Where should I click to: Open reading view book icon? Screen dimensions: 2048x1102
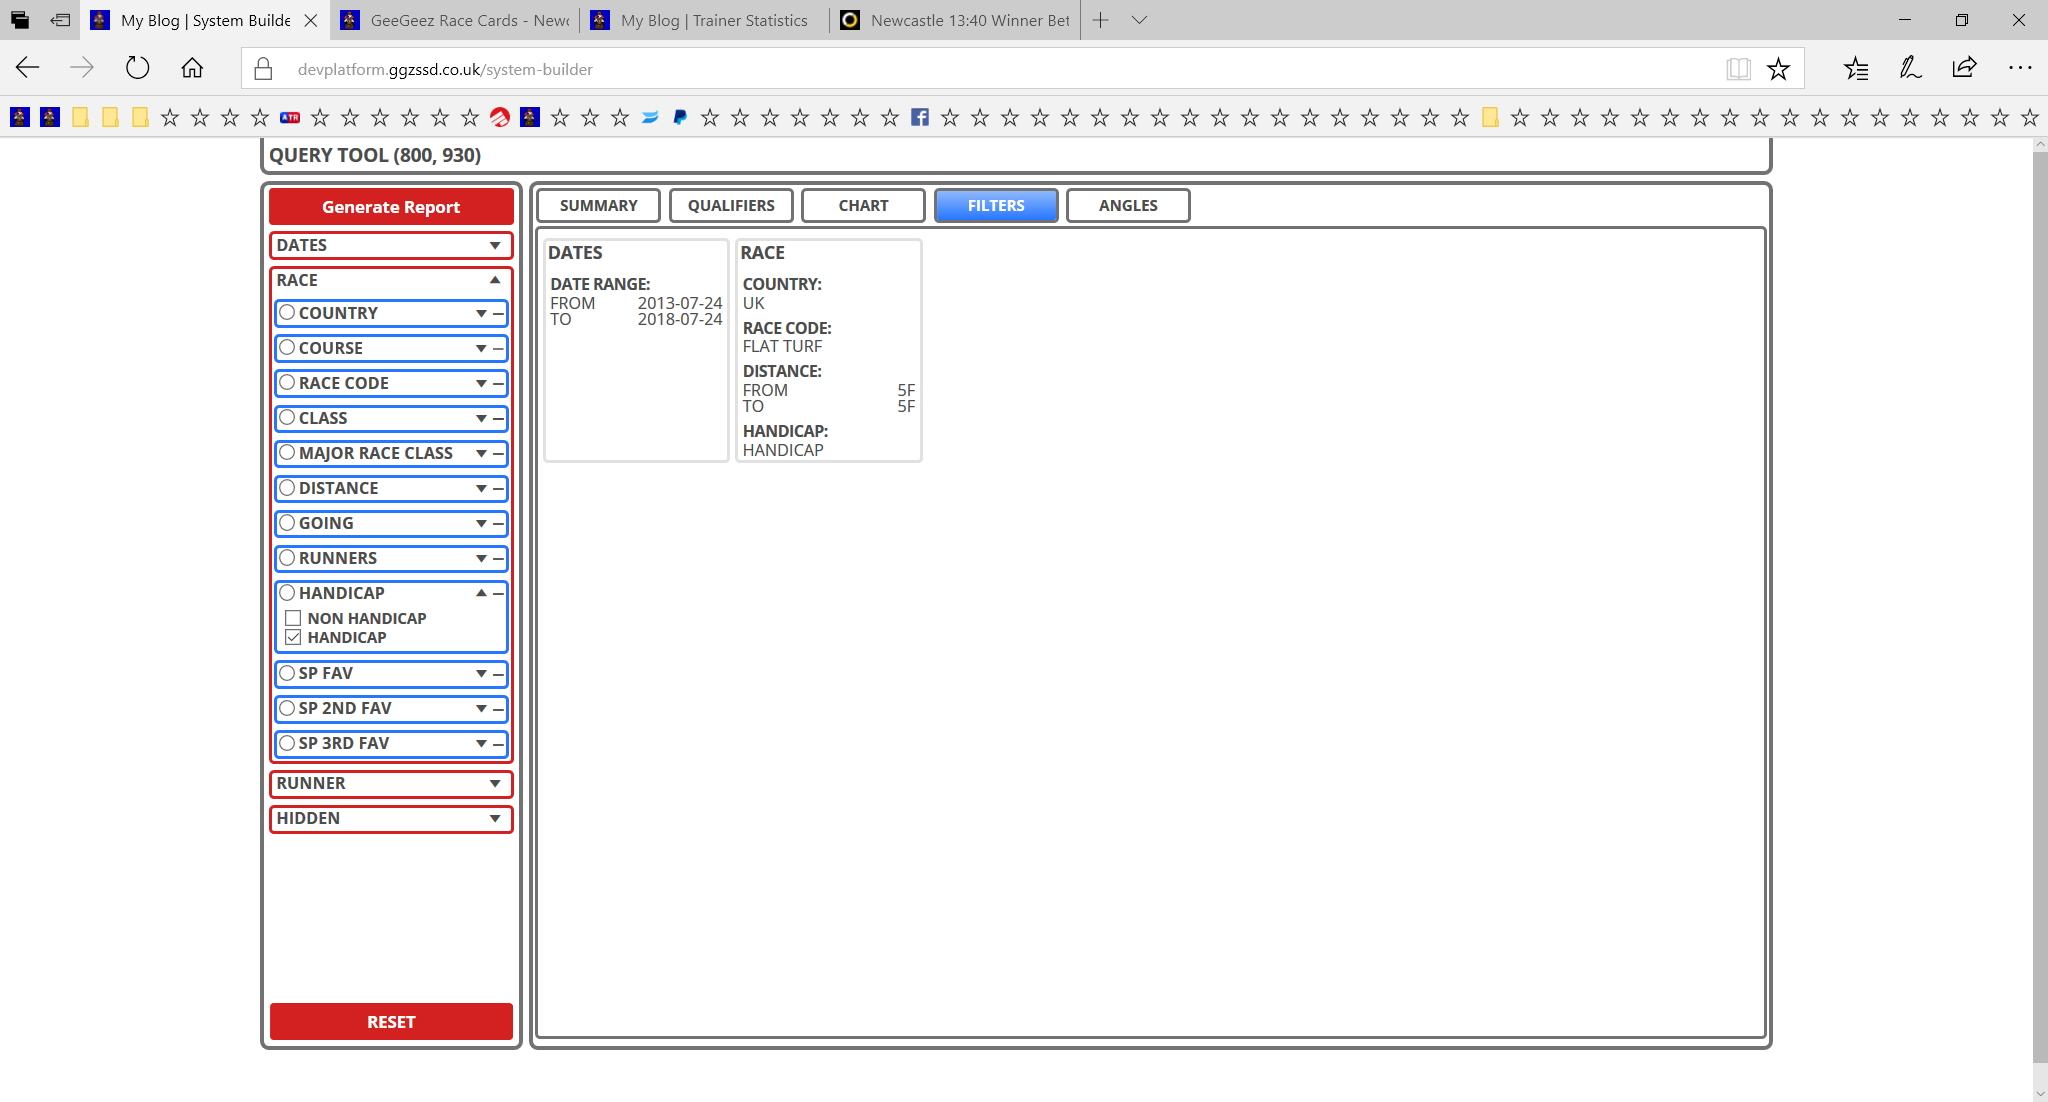pyautogui.click(x=1738, y=69)
